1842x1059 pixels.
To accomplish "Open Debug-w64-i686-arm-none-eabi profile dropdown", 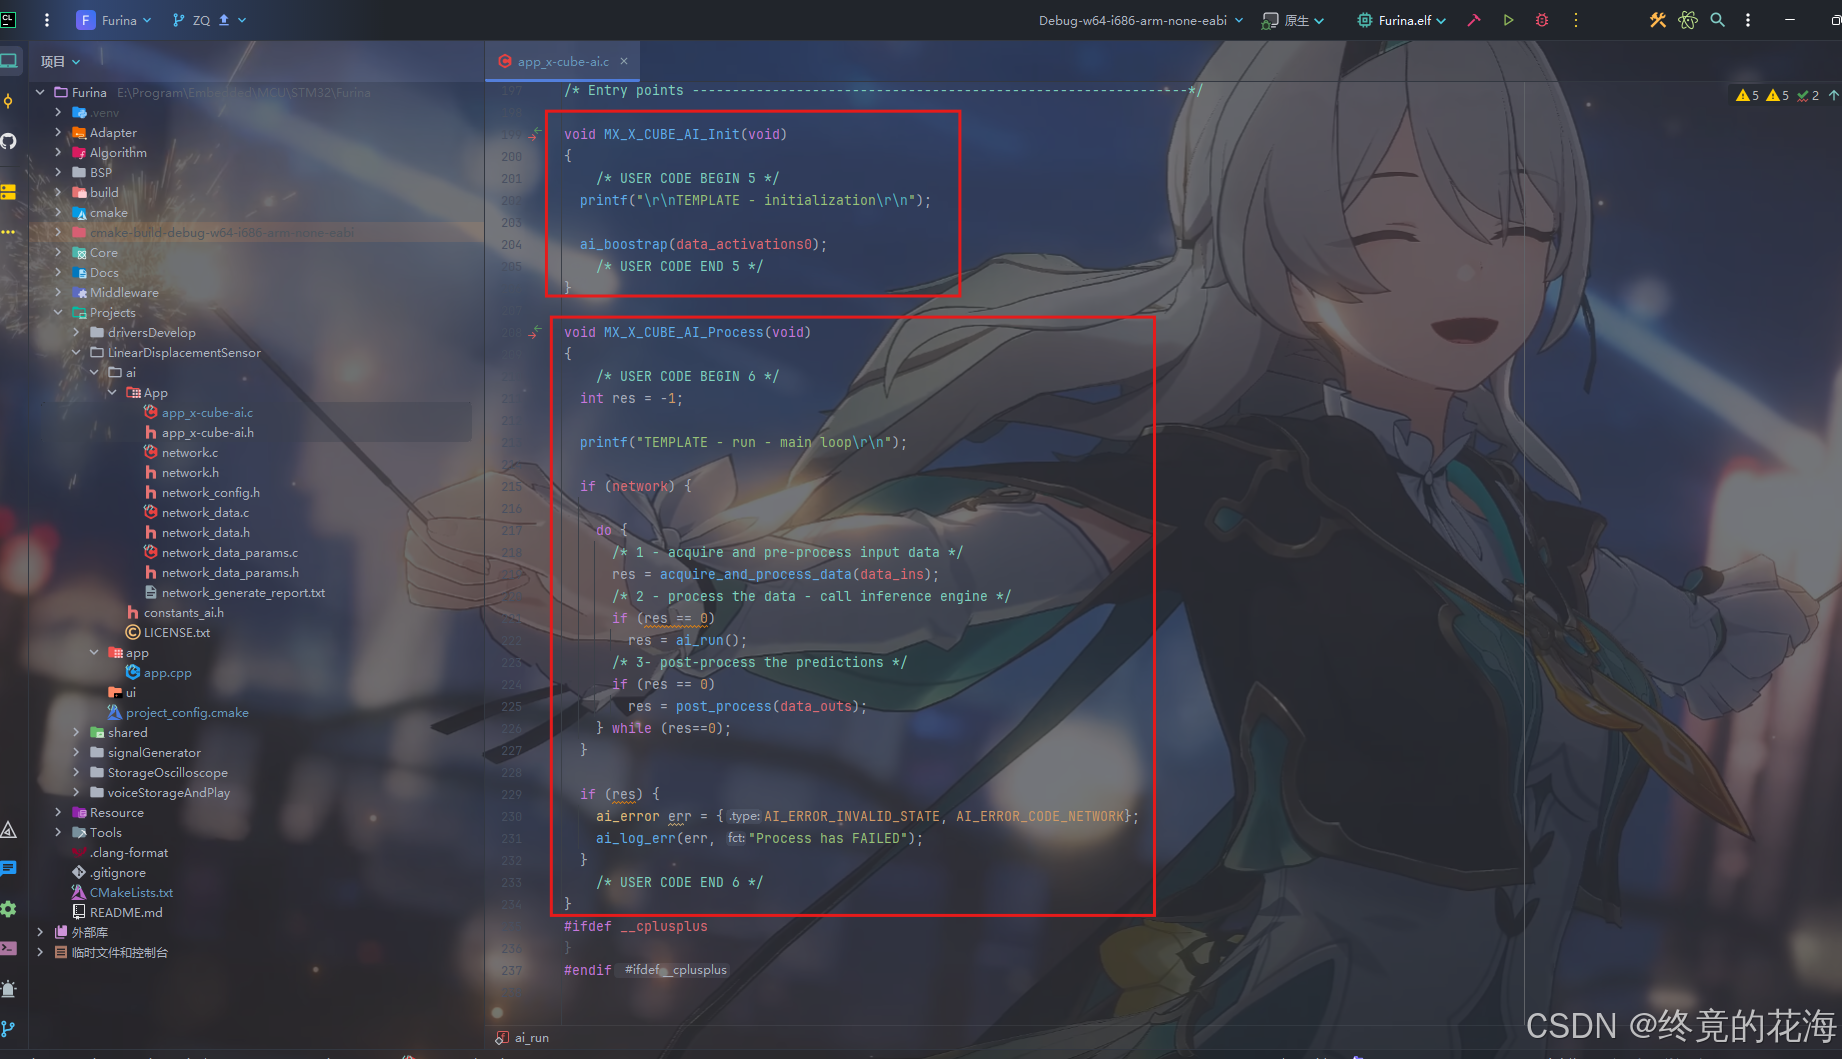I will click(x=1141, y=20).
